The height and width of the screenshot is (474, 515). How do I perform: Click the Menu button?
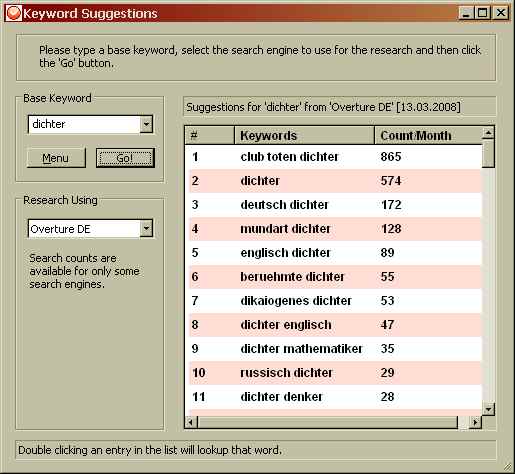point(56,158)
